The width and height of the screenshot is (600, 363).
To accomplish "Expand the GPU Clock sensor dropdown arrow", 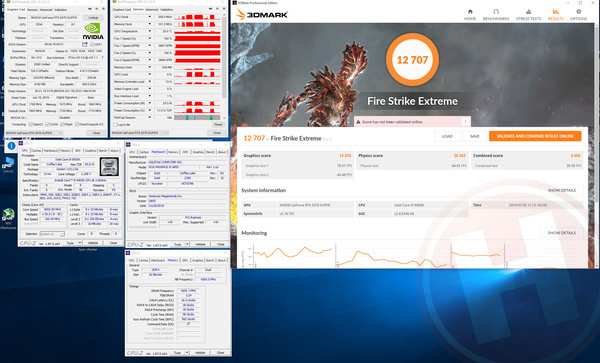I will click(x=150, y=17).
